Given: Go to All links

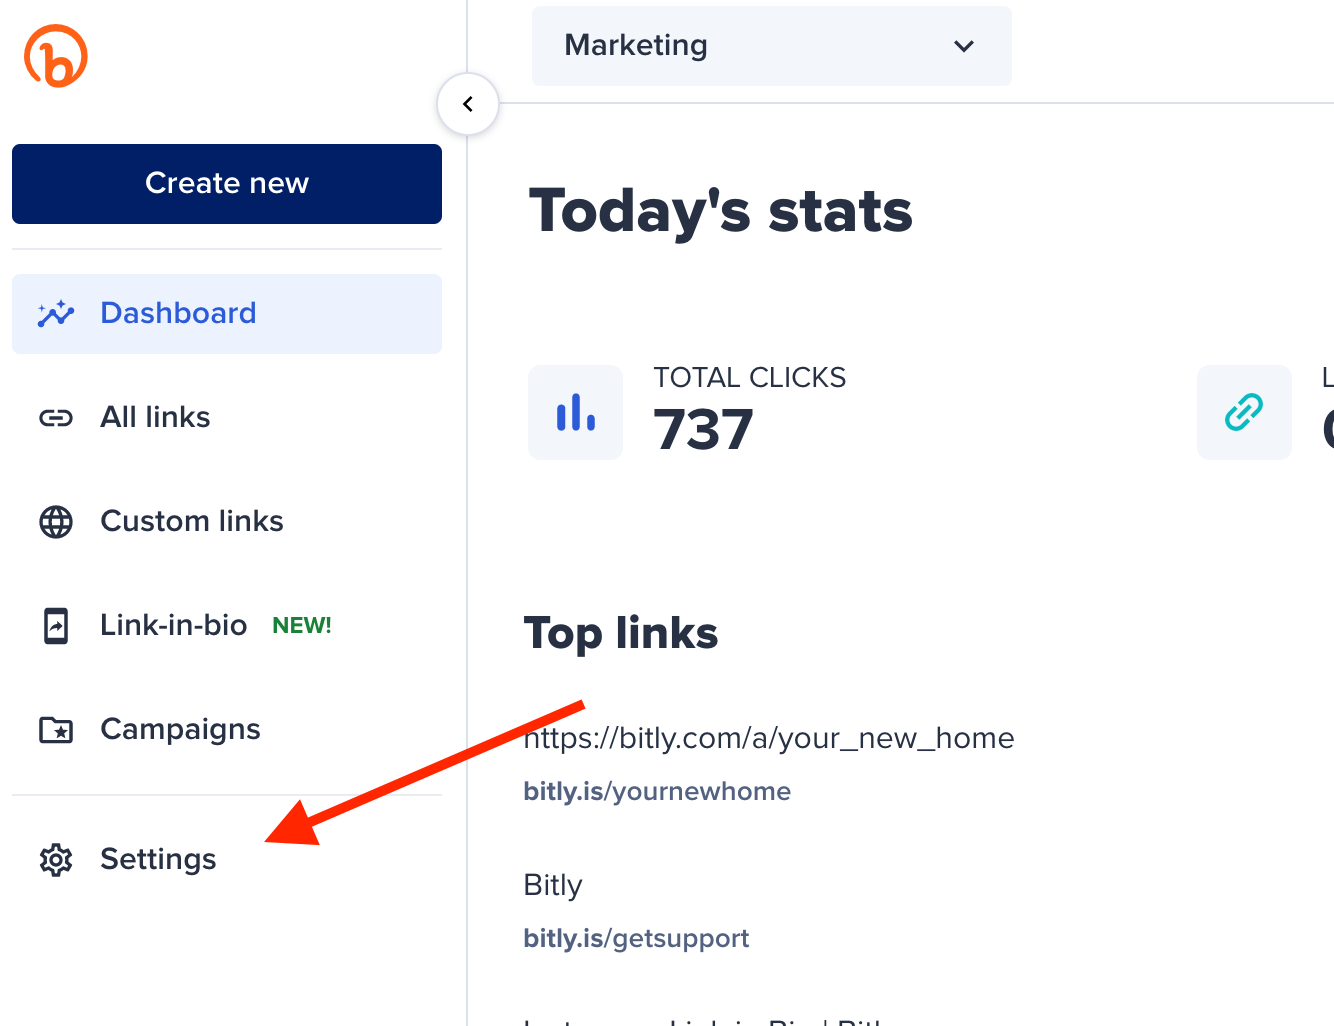Looking at the screenshot, I should click(x=227, y=418).
